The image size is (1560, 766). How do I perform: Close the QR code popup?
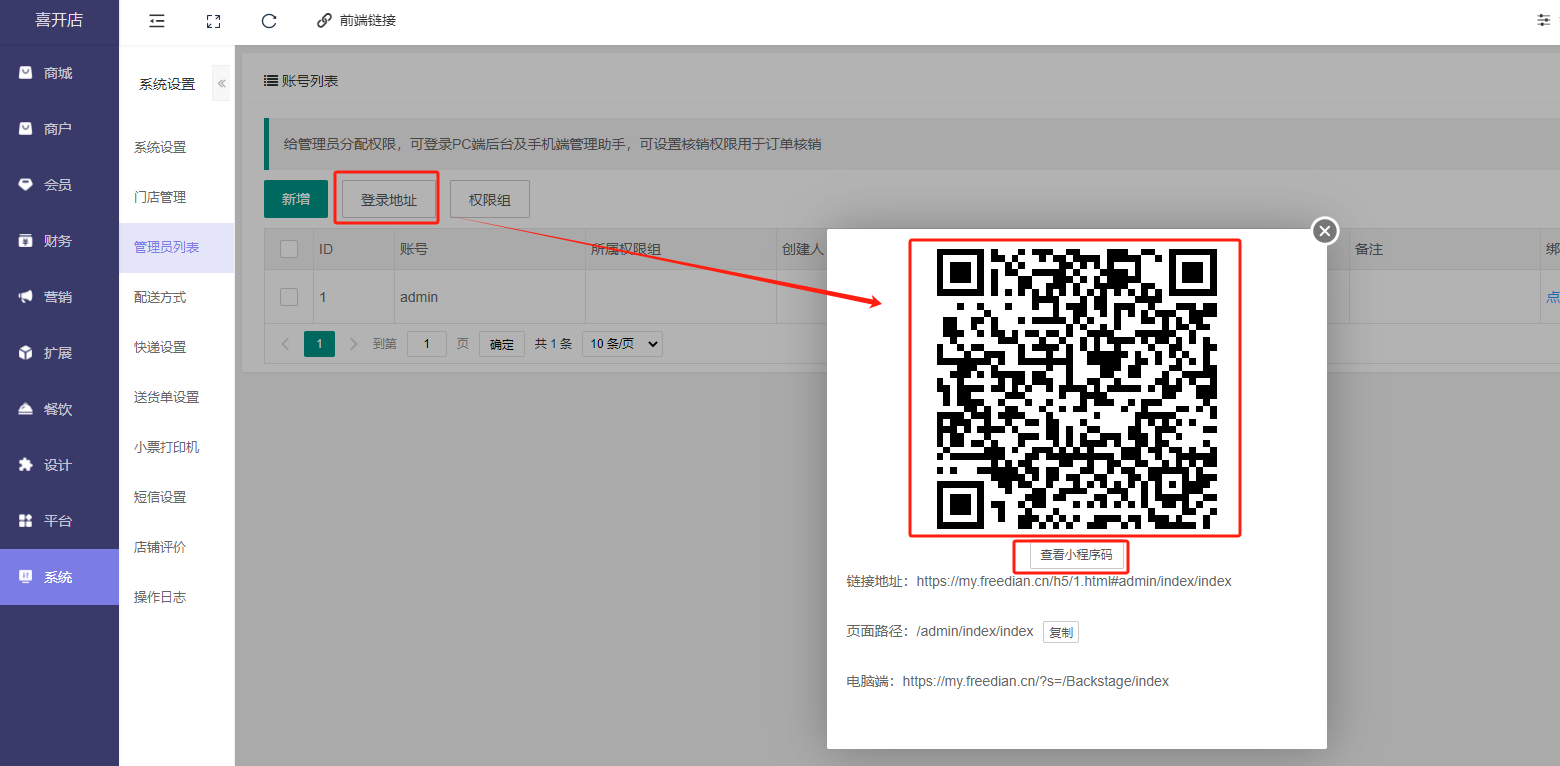(1325, 231)
